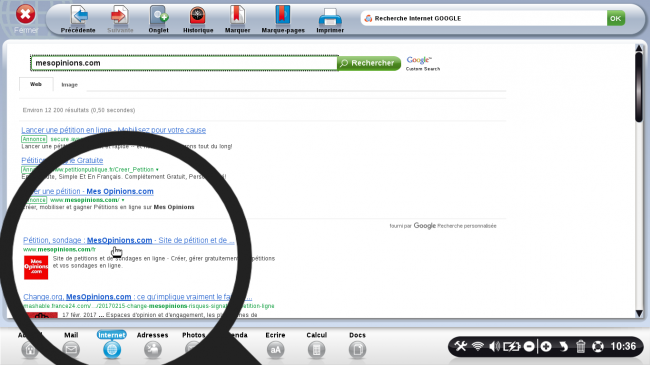Open the Docs application
The height and width of the screenshot is (365, 650).
[357, 345]
